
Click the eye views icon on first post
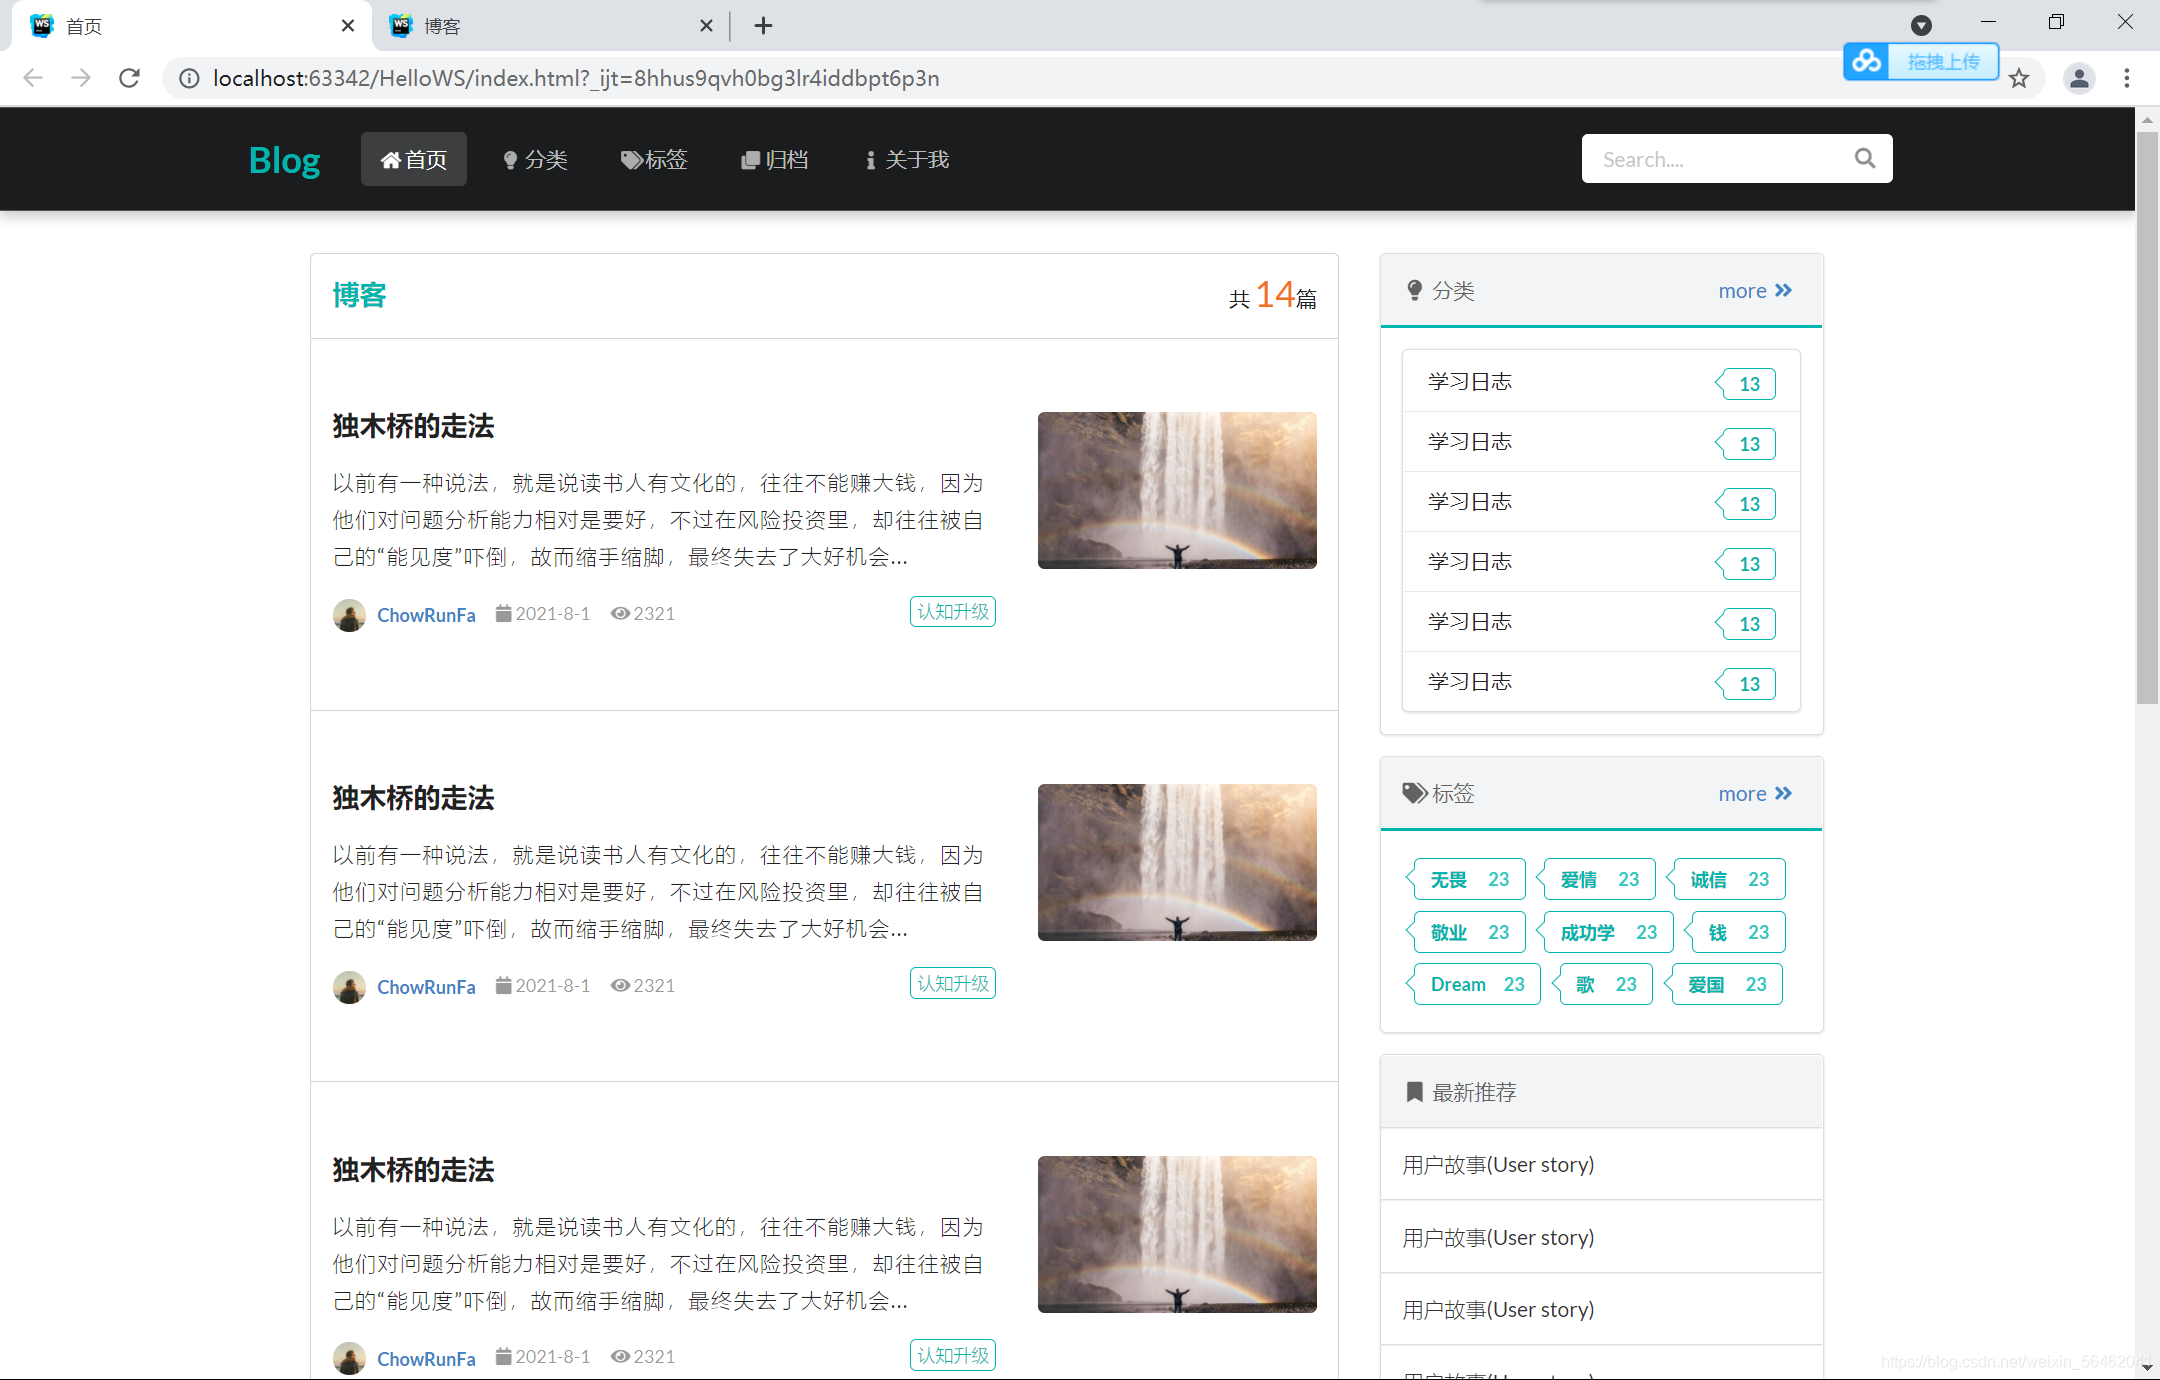[620, 613]
